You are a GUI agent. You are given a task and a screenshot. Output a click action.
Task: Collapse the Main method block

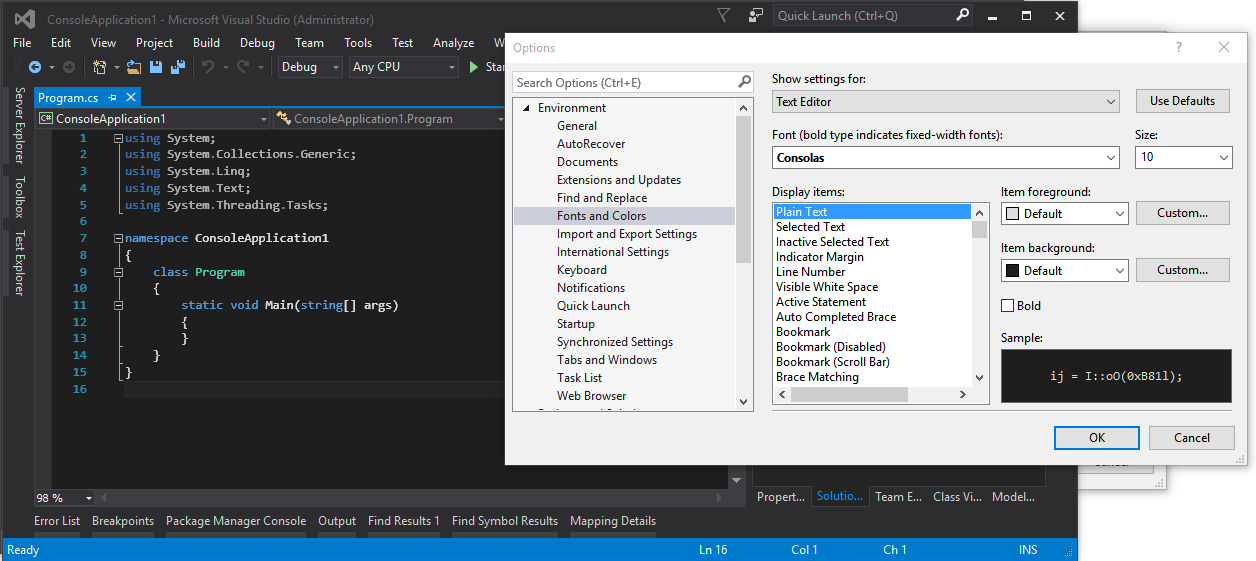119,305
